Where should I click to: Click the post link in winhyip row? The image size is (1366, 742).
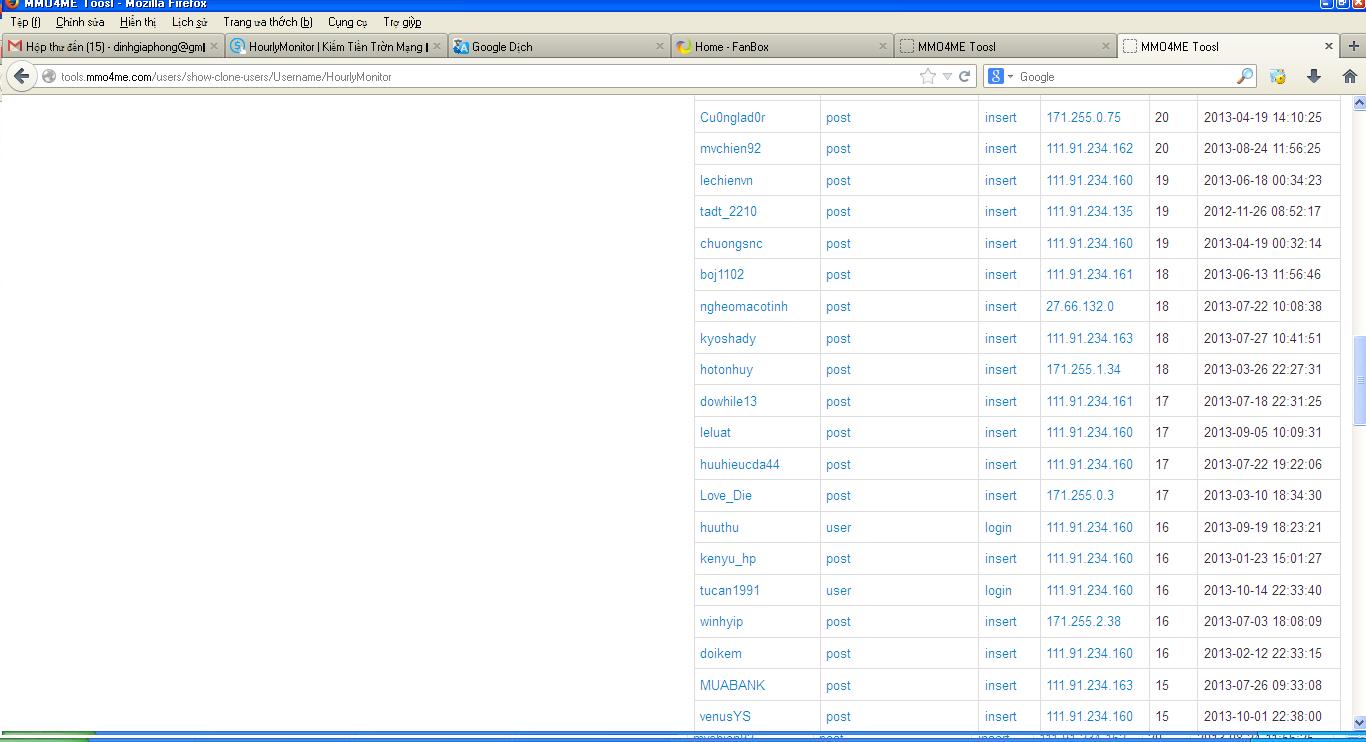[838, 621]
